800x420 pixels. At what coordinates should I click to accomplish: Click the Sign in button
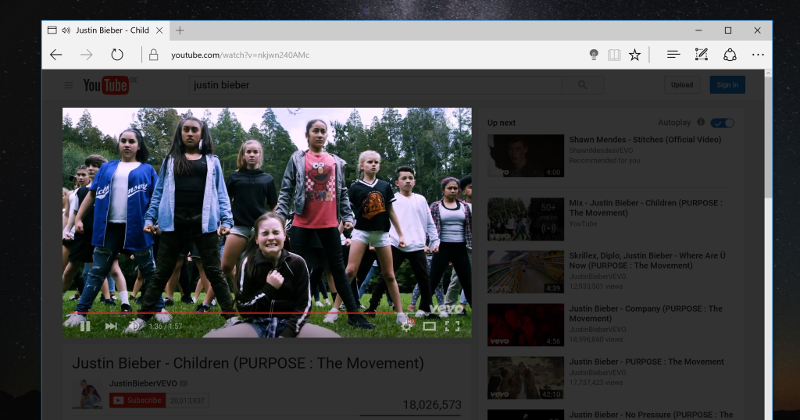click(727, 85)
